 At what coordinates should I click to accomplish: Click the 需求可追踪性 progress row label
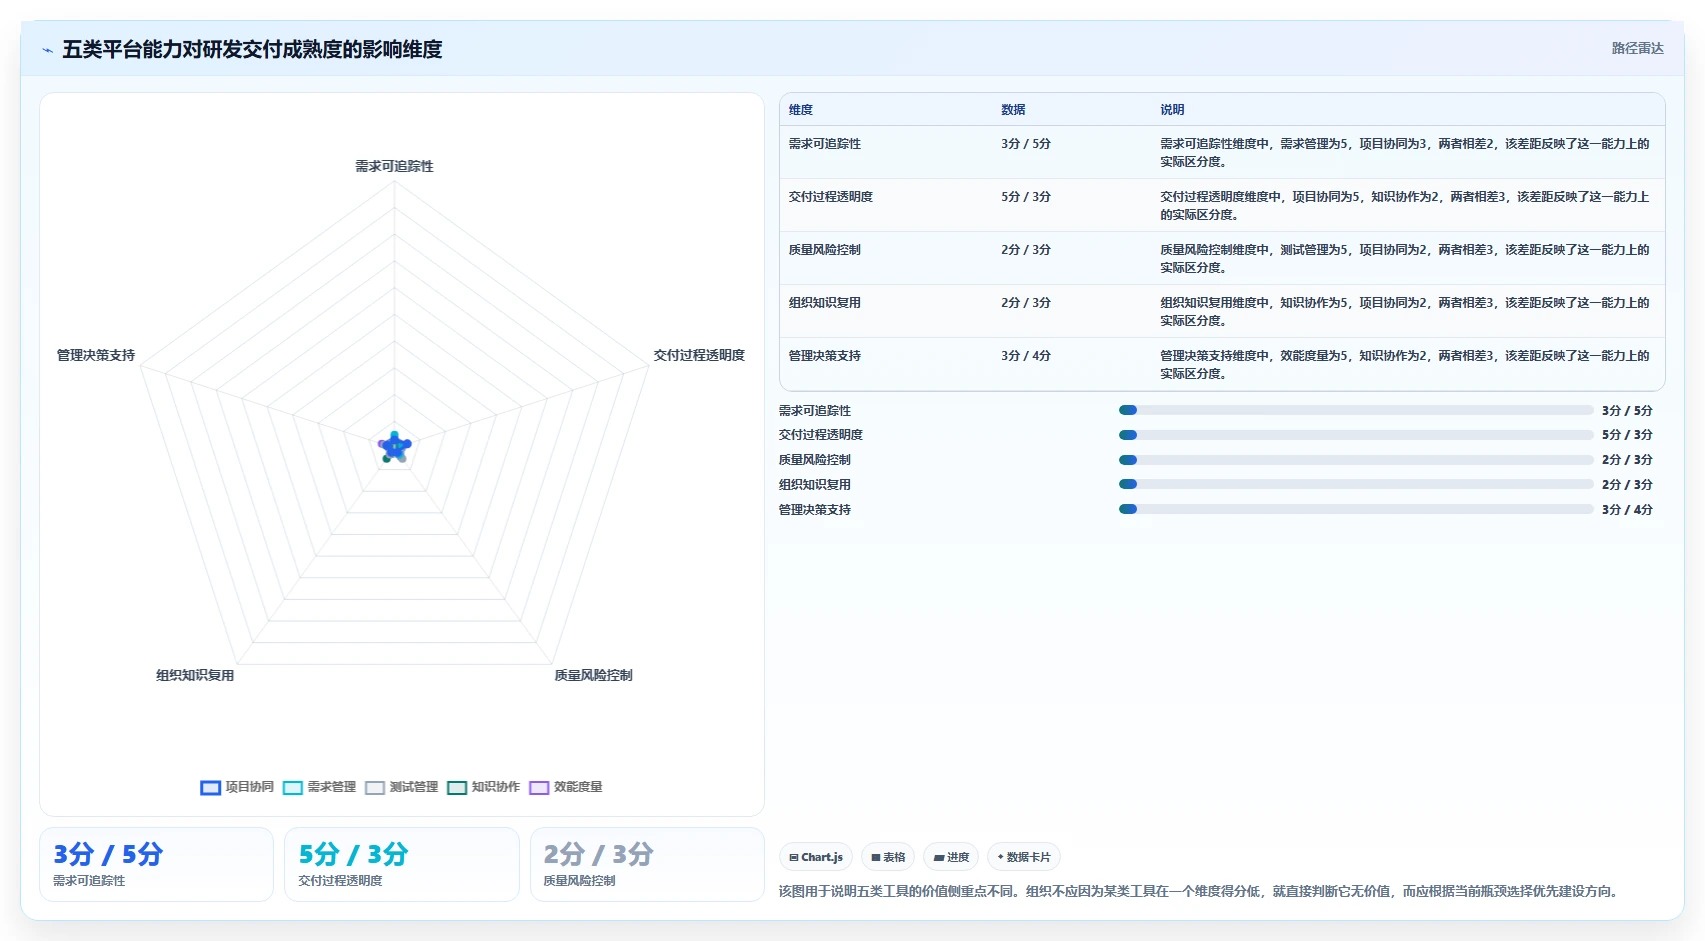click(815, 411)
